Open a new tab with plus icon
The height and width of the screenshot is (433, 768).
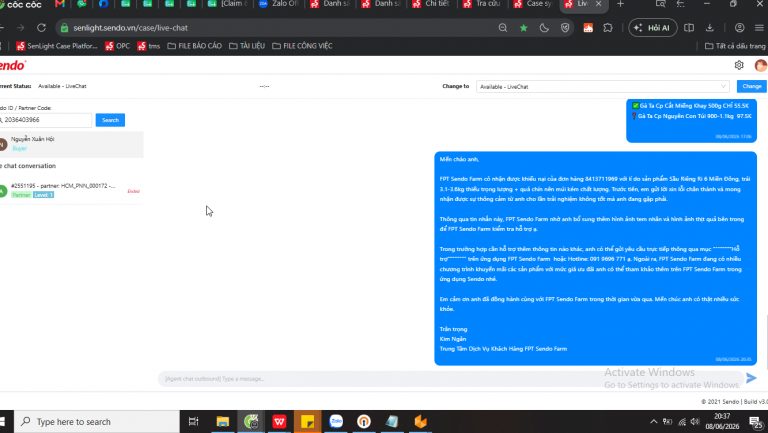point(620,4)
